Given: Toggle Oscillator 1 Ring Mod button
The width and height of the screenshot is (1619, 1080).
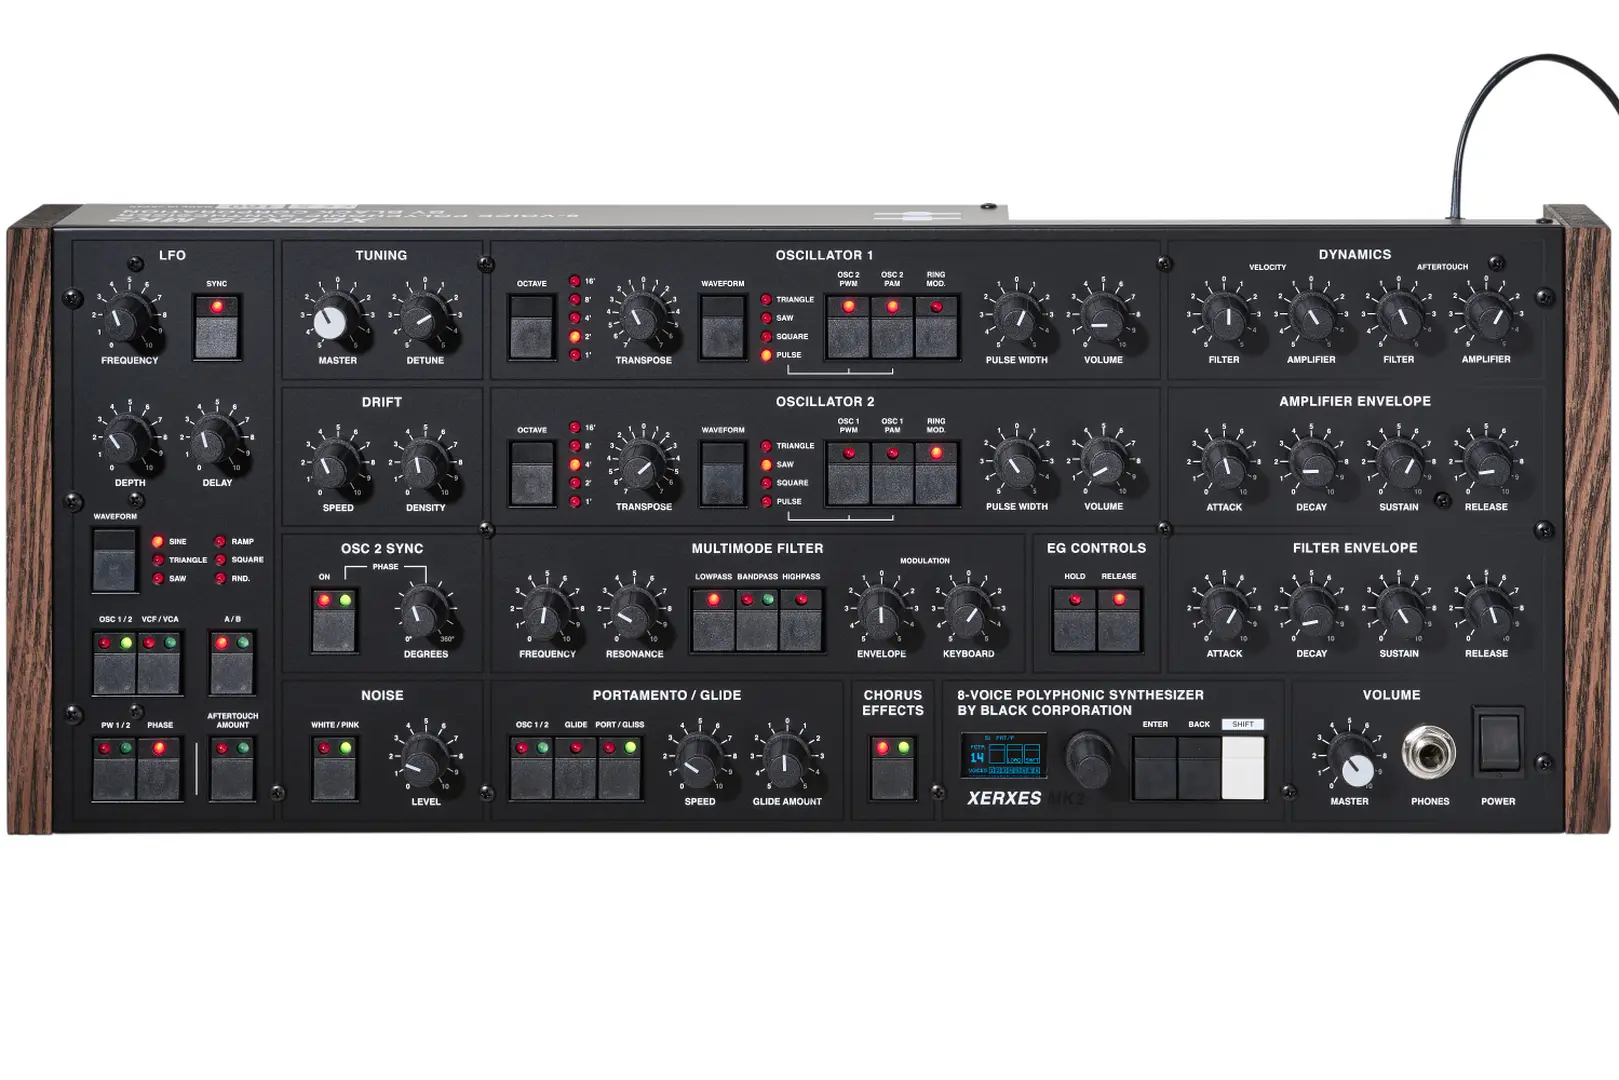Looking at the screenshot, I should click(936, 328).
